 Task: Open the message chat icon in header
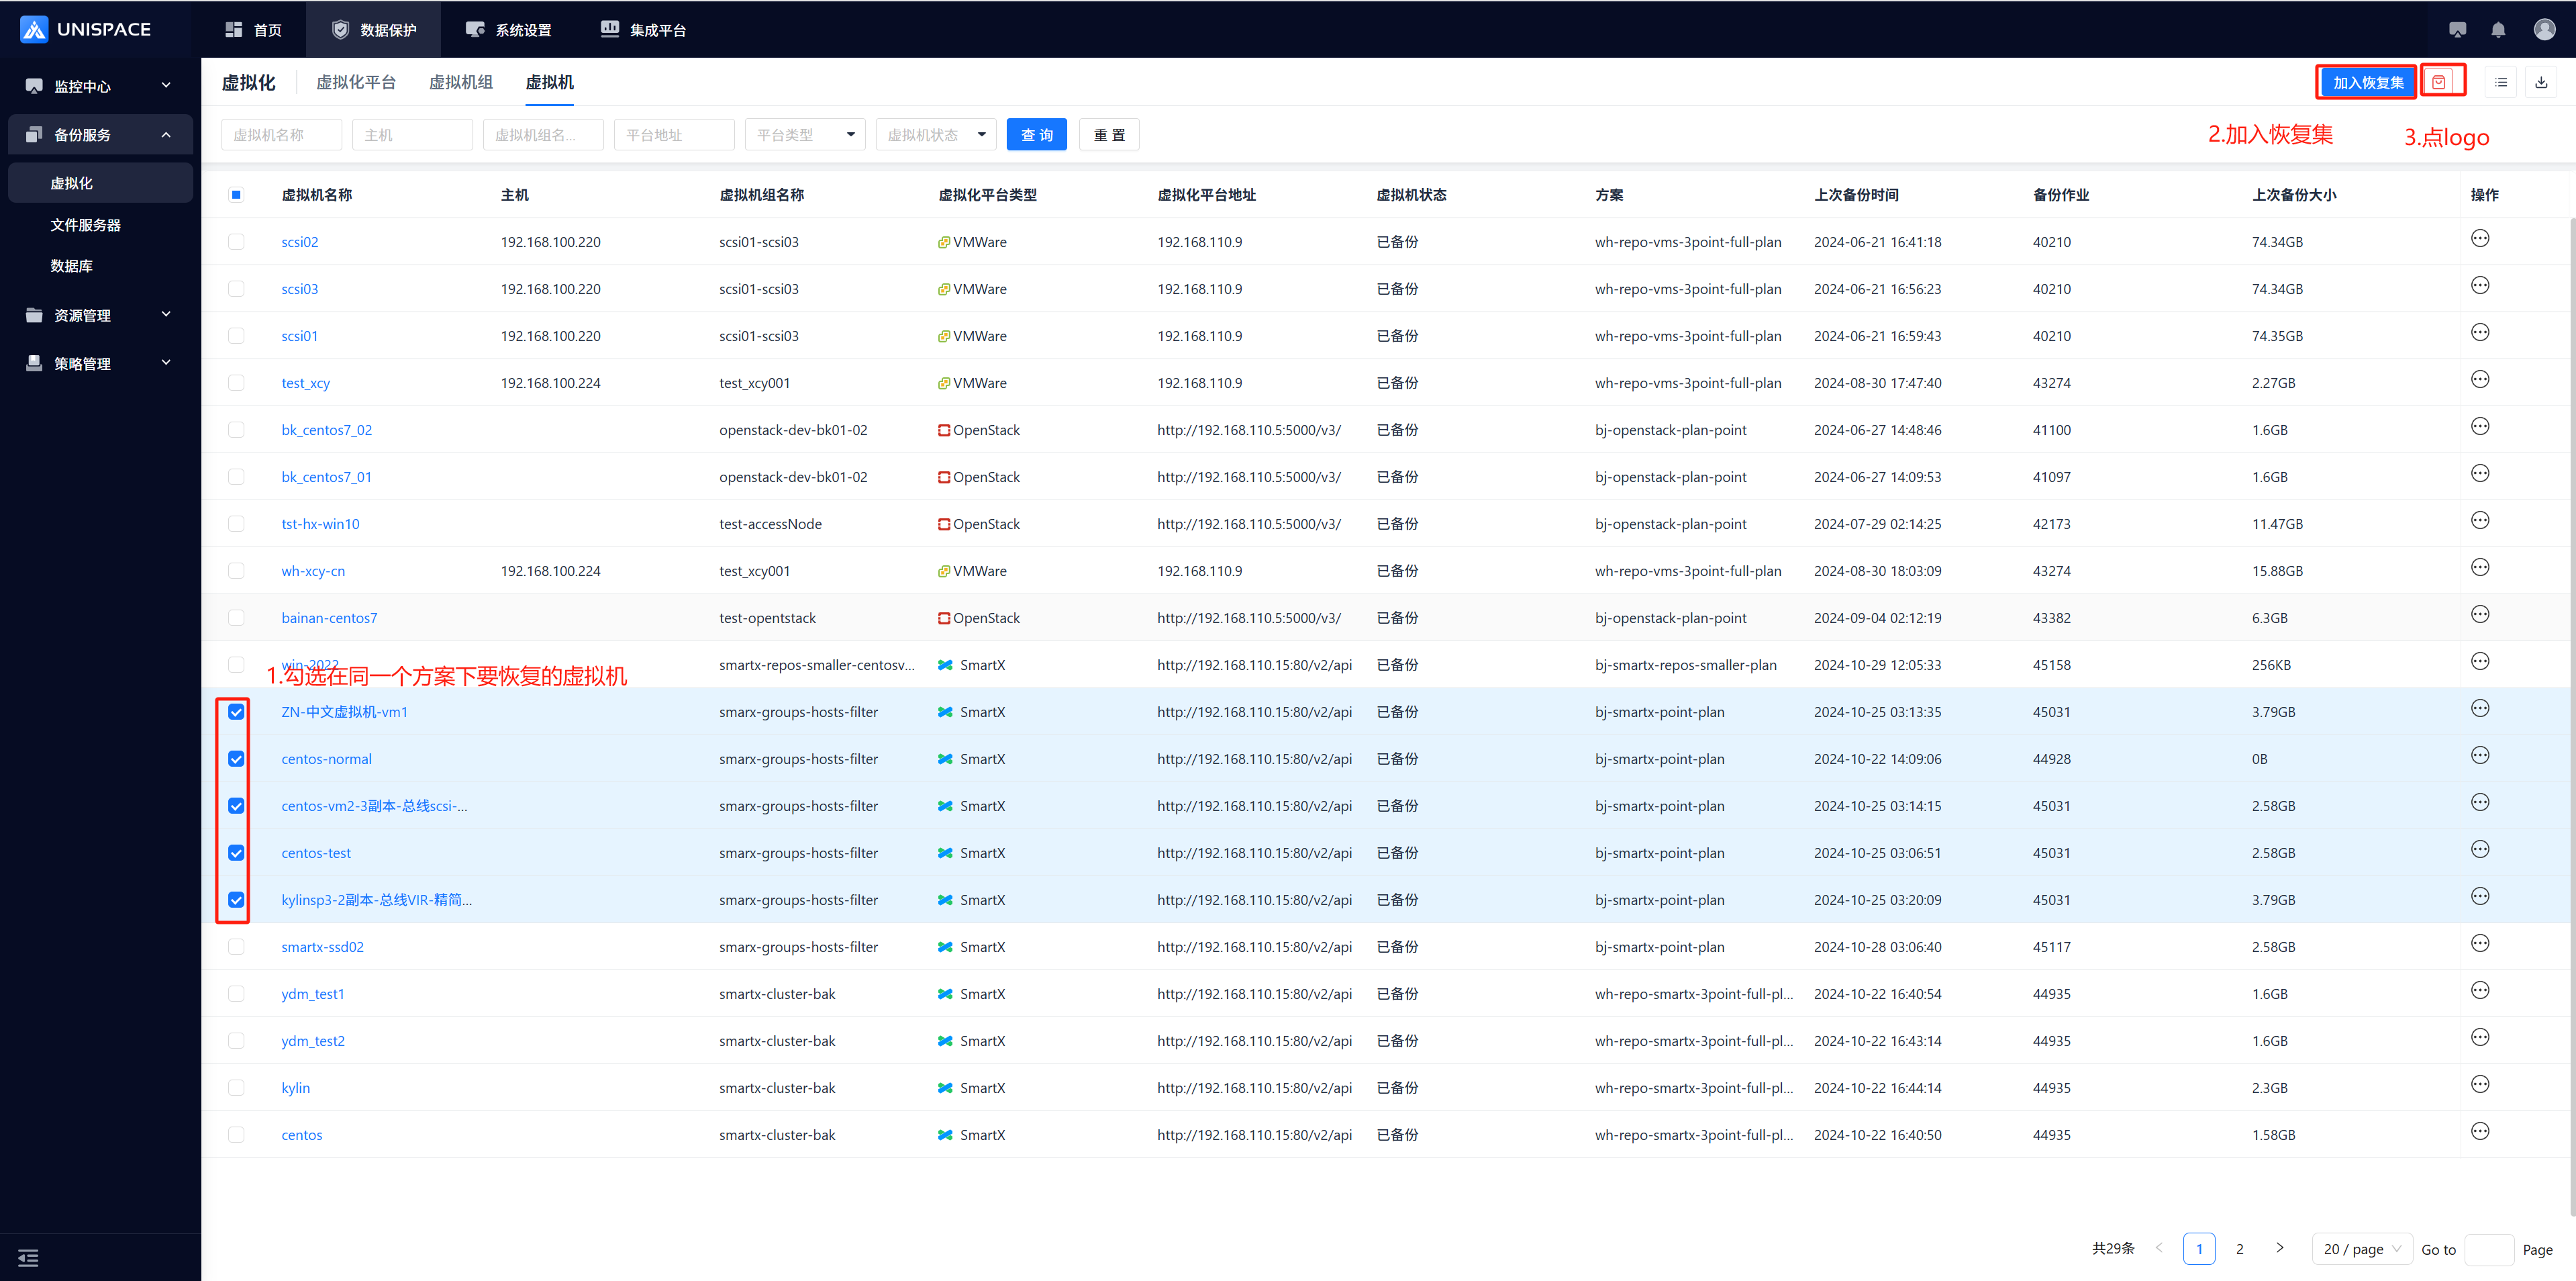coord(2457,30)
